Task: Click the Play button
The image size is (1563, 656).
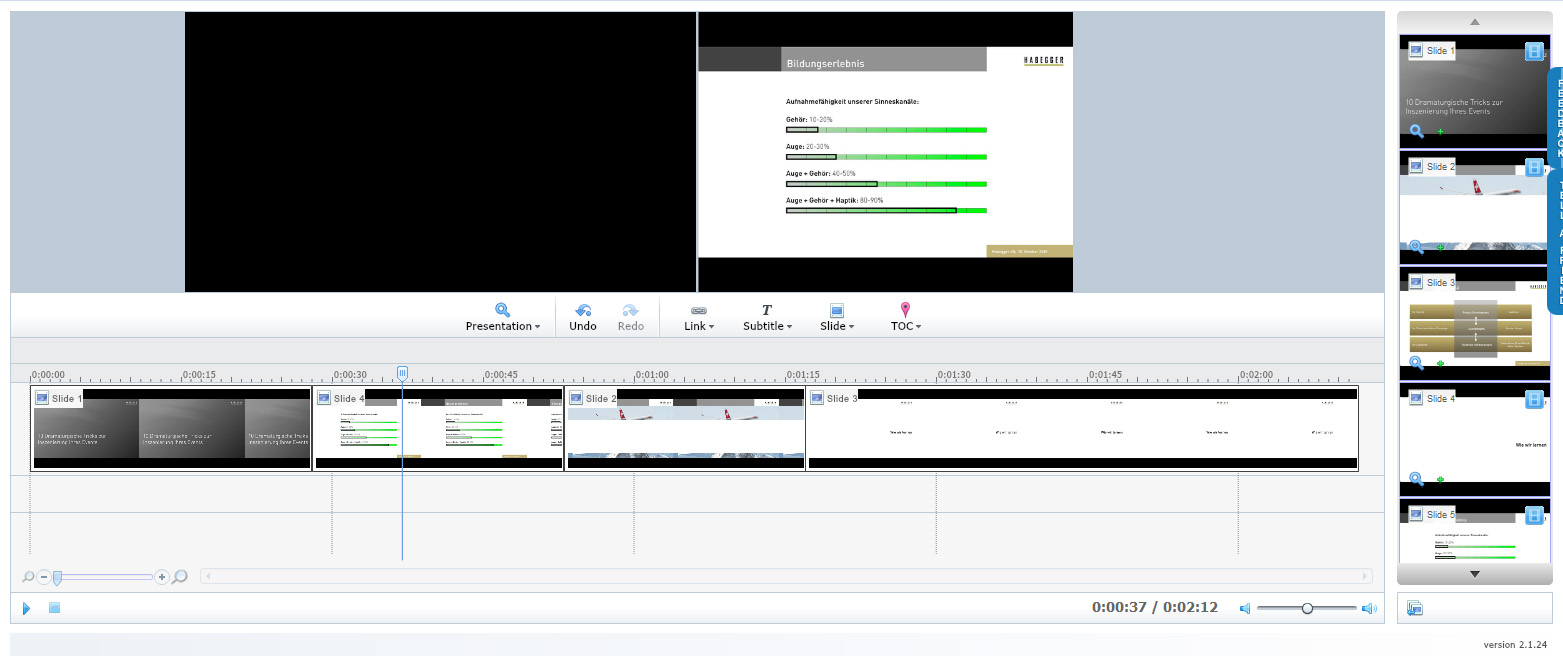Action: pyautogui.click(x=27, y=608)
